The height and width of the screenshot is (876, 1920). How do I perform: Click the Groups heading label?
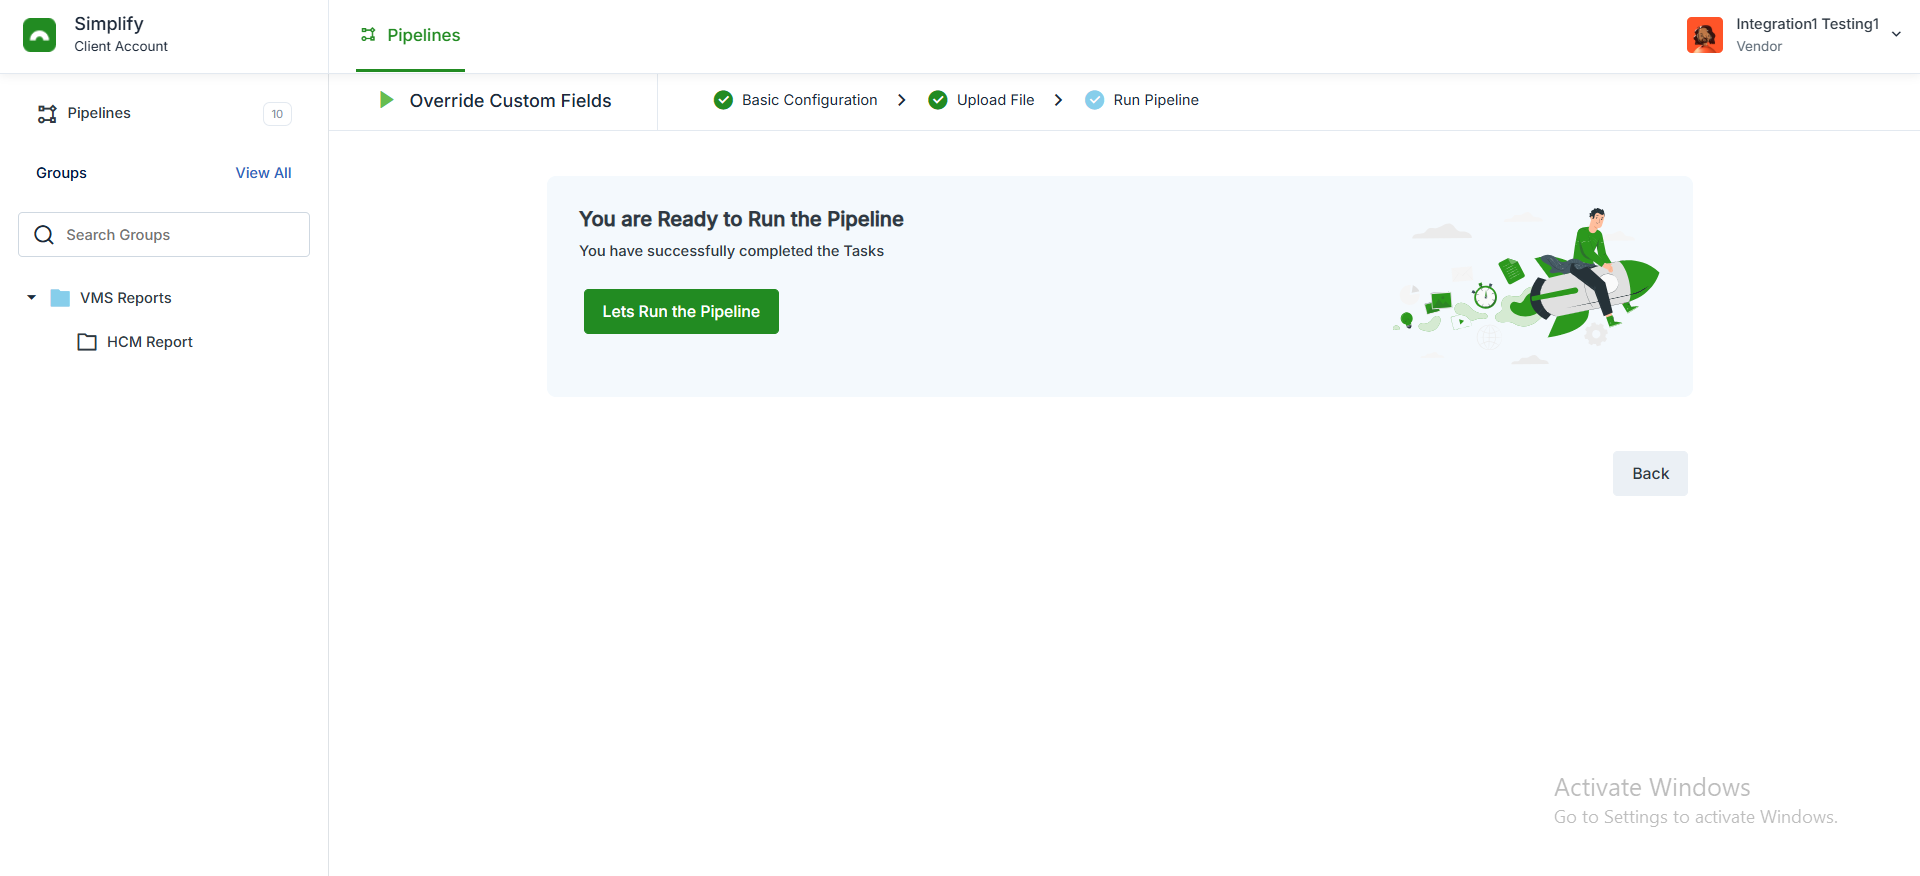coord(62,173)
